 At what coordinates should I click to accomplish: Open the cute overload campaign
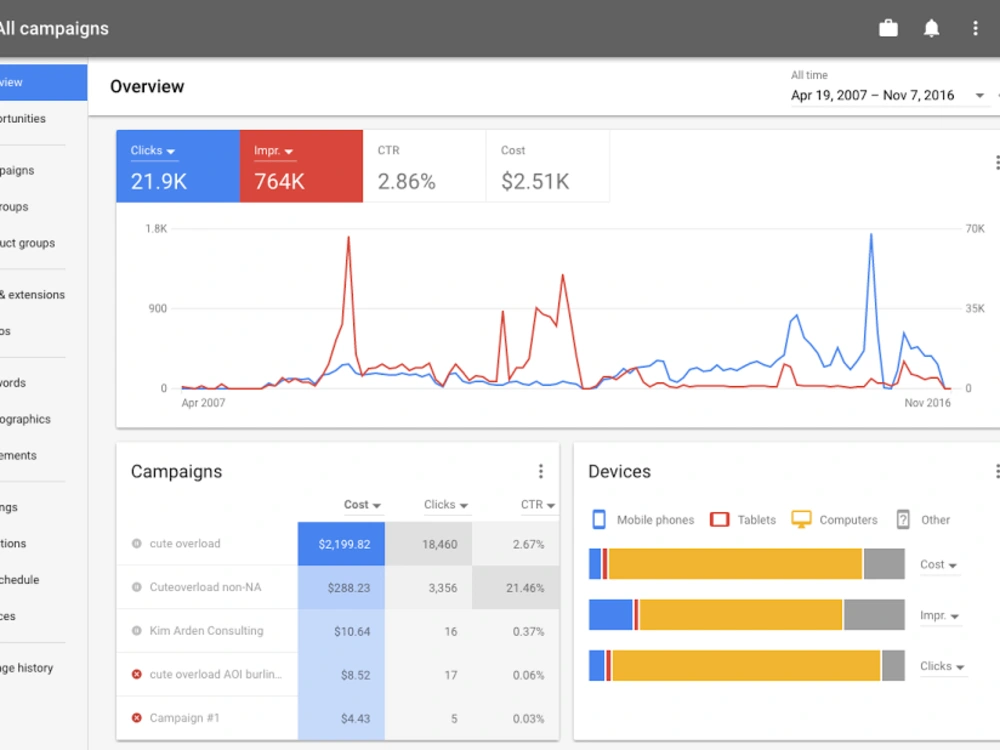185,543
